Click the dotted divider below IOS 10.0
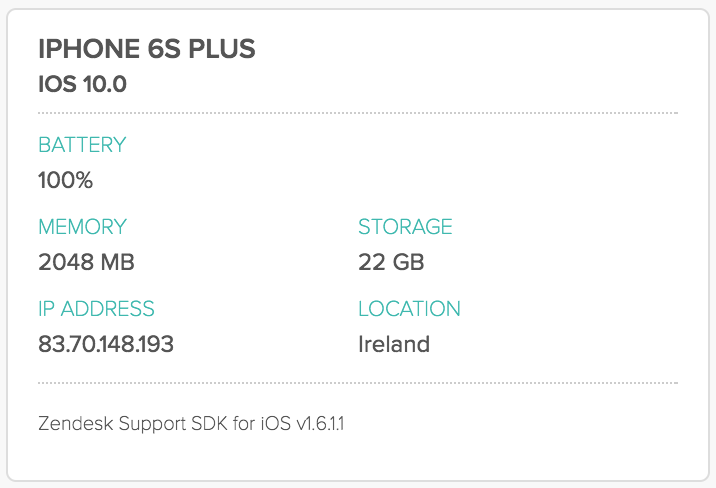 click(x=358, y=113)
